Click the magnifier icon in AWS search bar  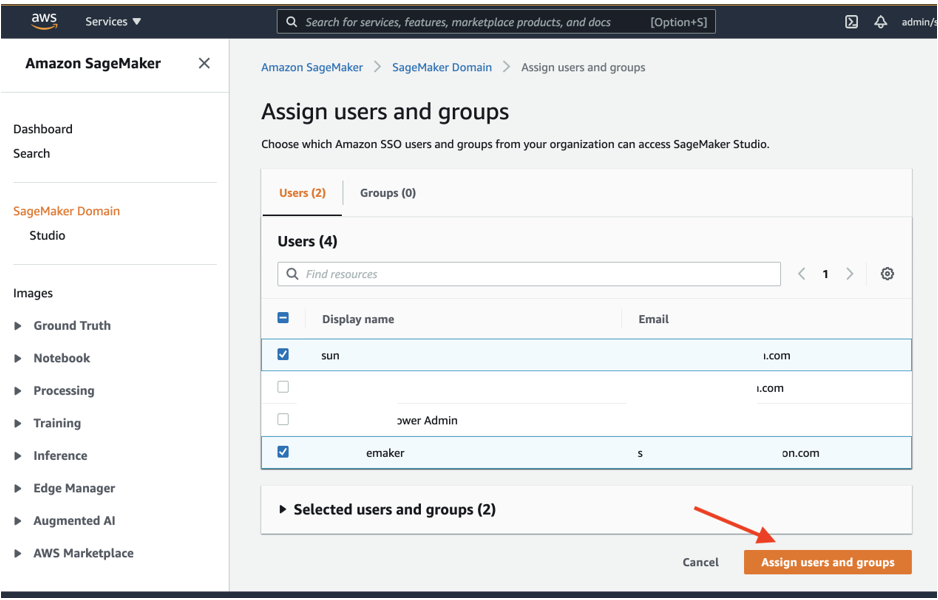point(291,22)
